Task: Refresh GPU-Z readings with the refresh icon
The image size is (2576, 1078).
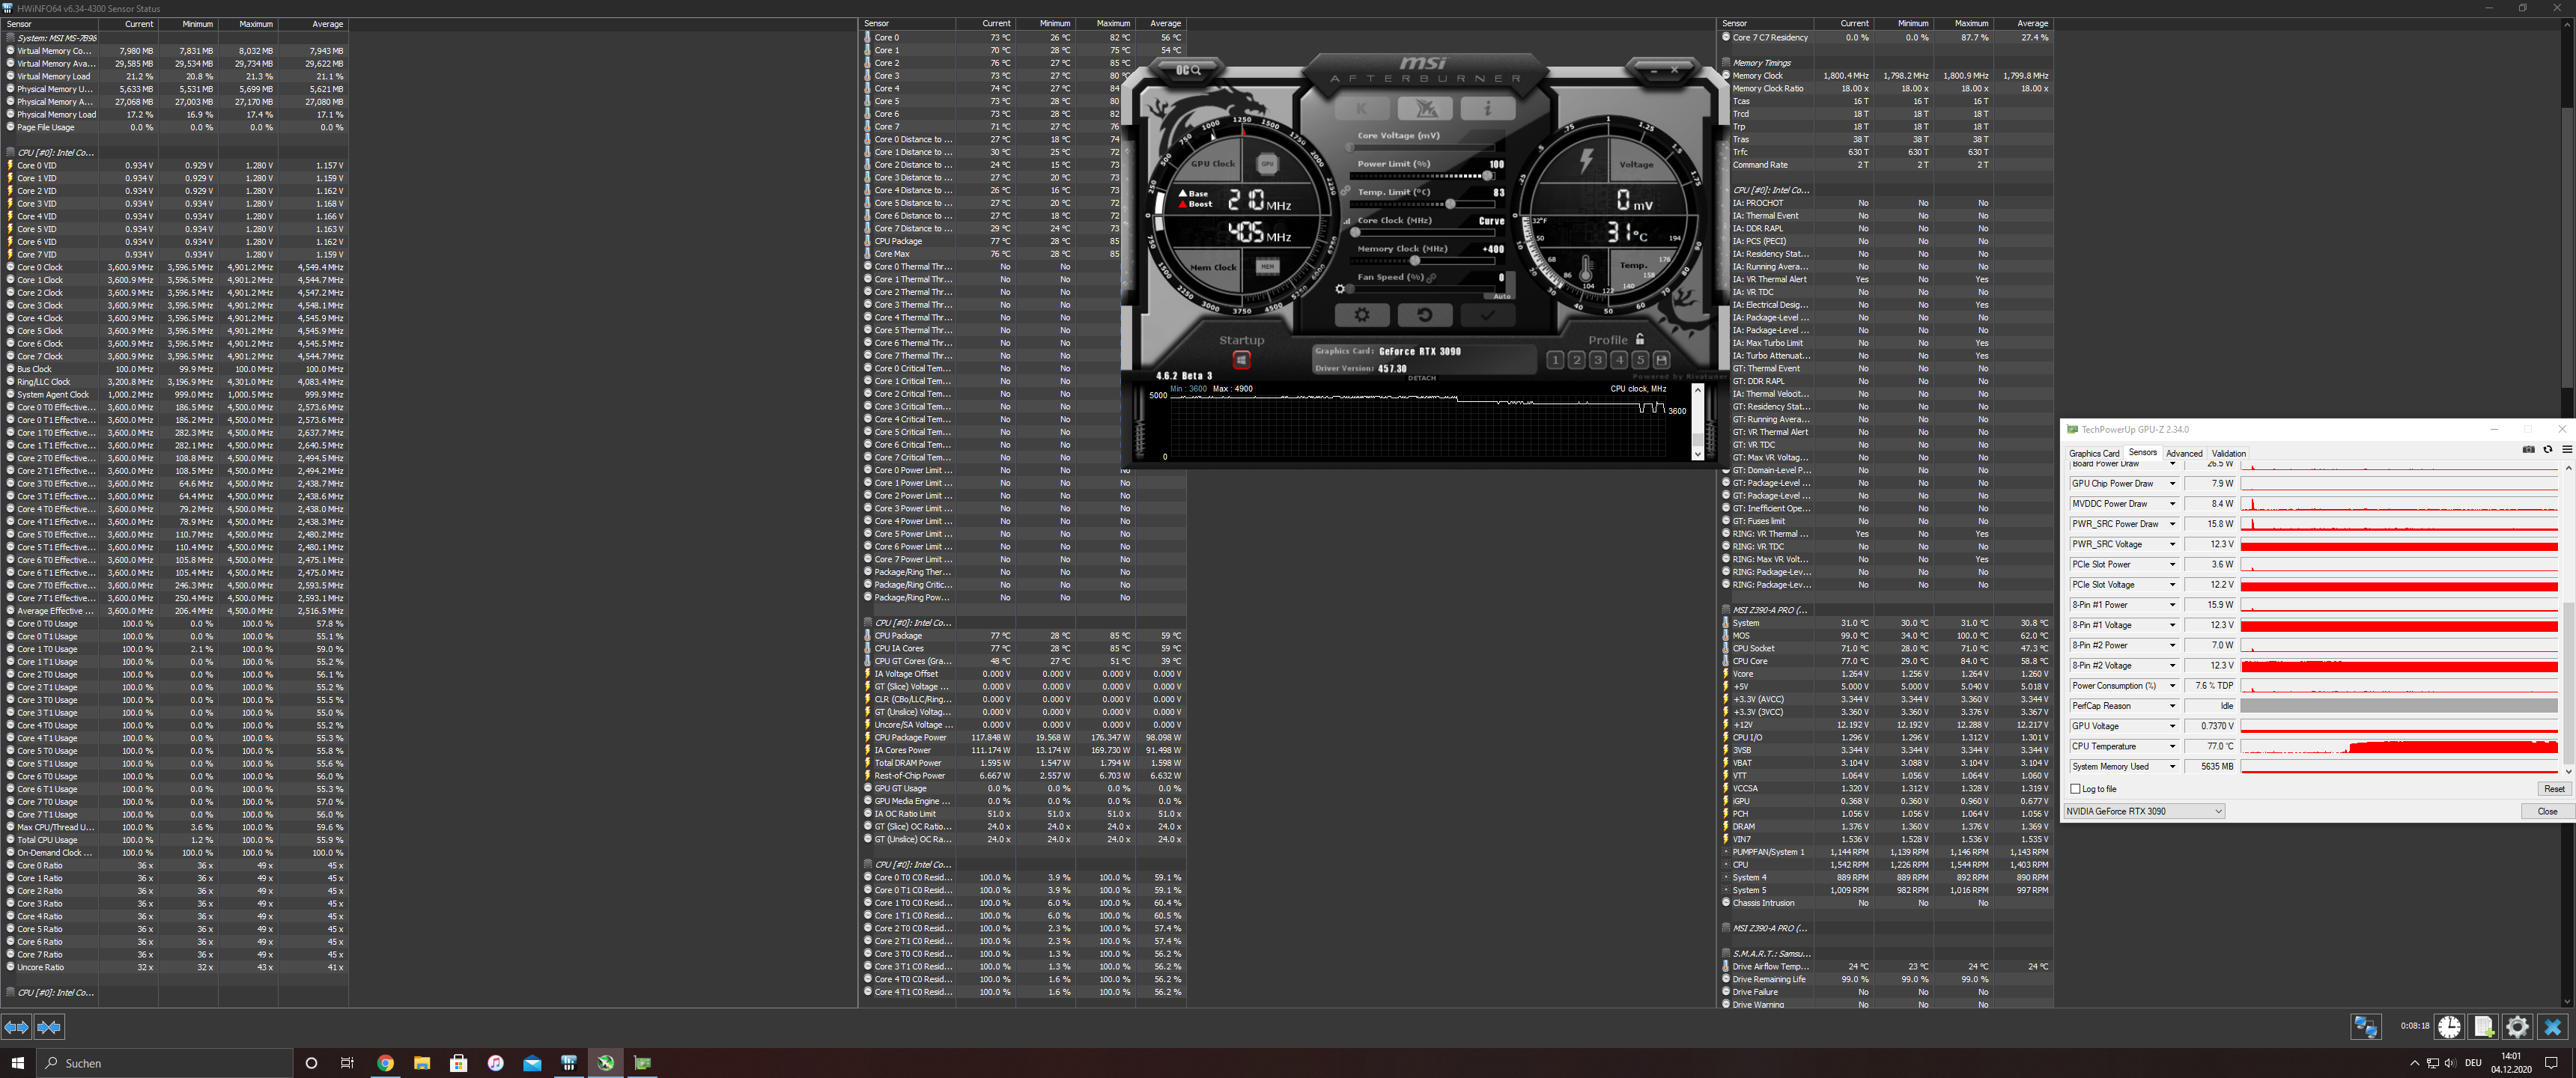Action: (2548, 450)
